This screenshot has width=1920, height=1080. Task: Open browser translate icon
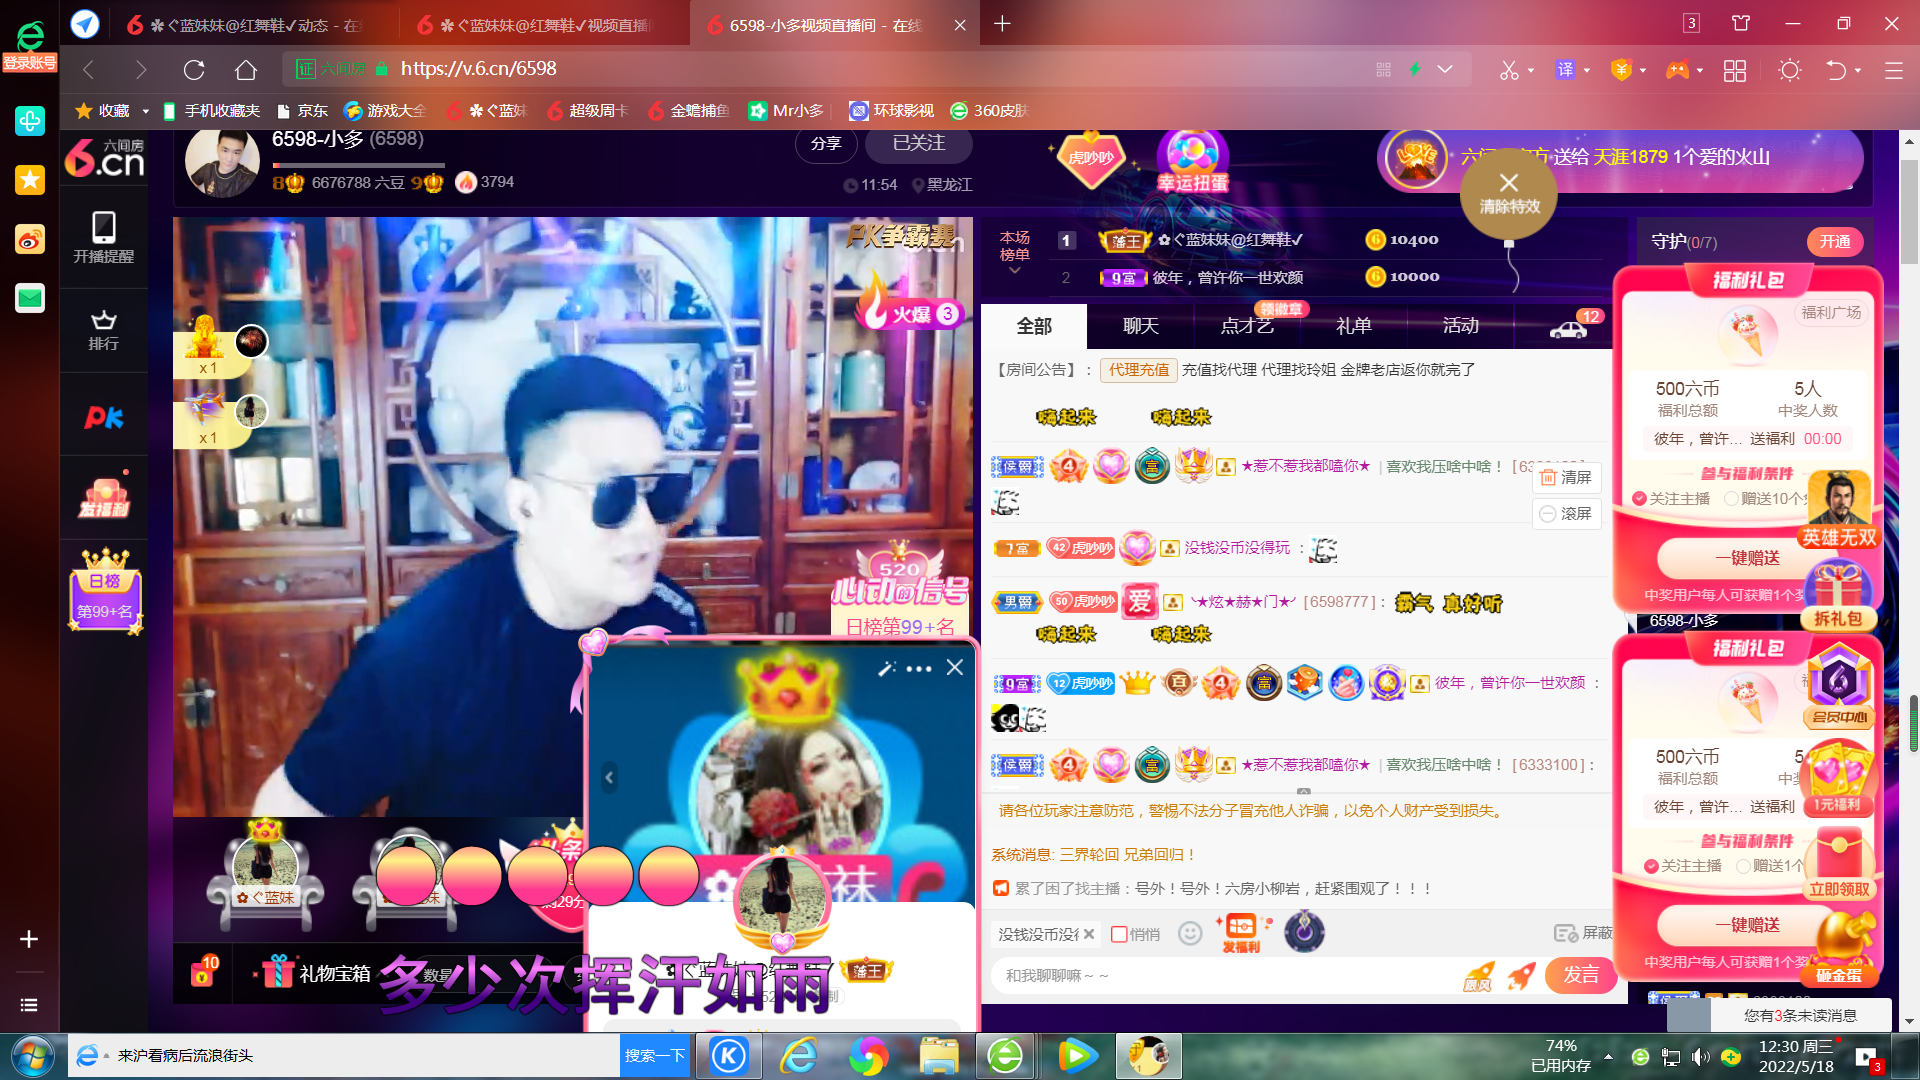point(1565,70)
